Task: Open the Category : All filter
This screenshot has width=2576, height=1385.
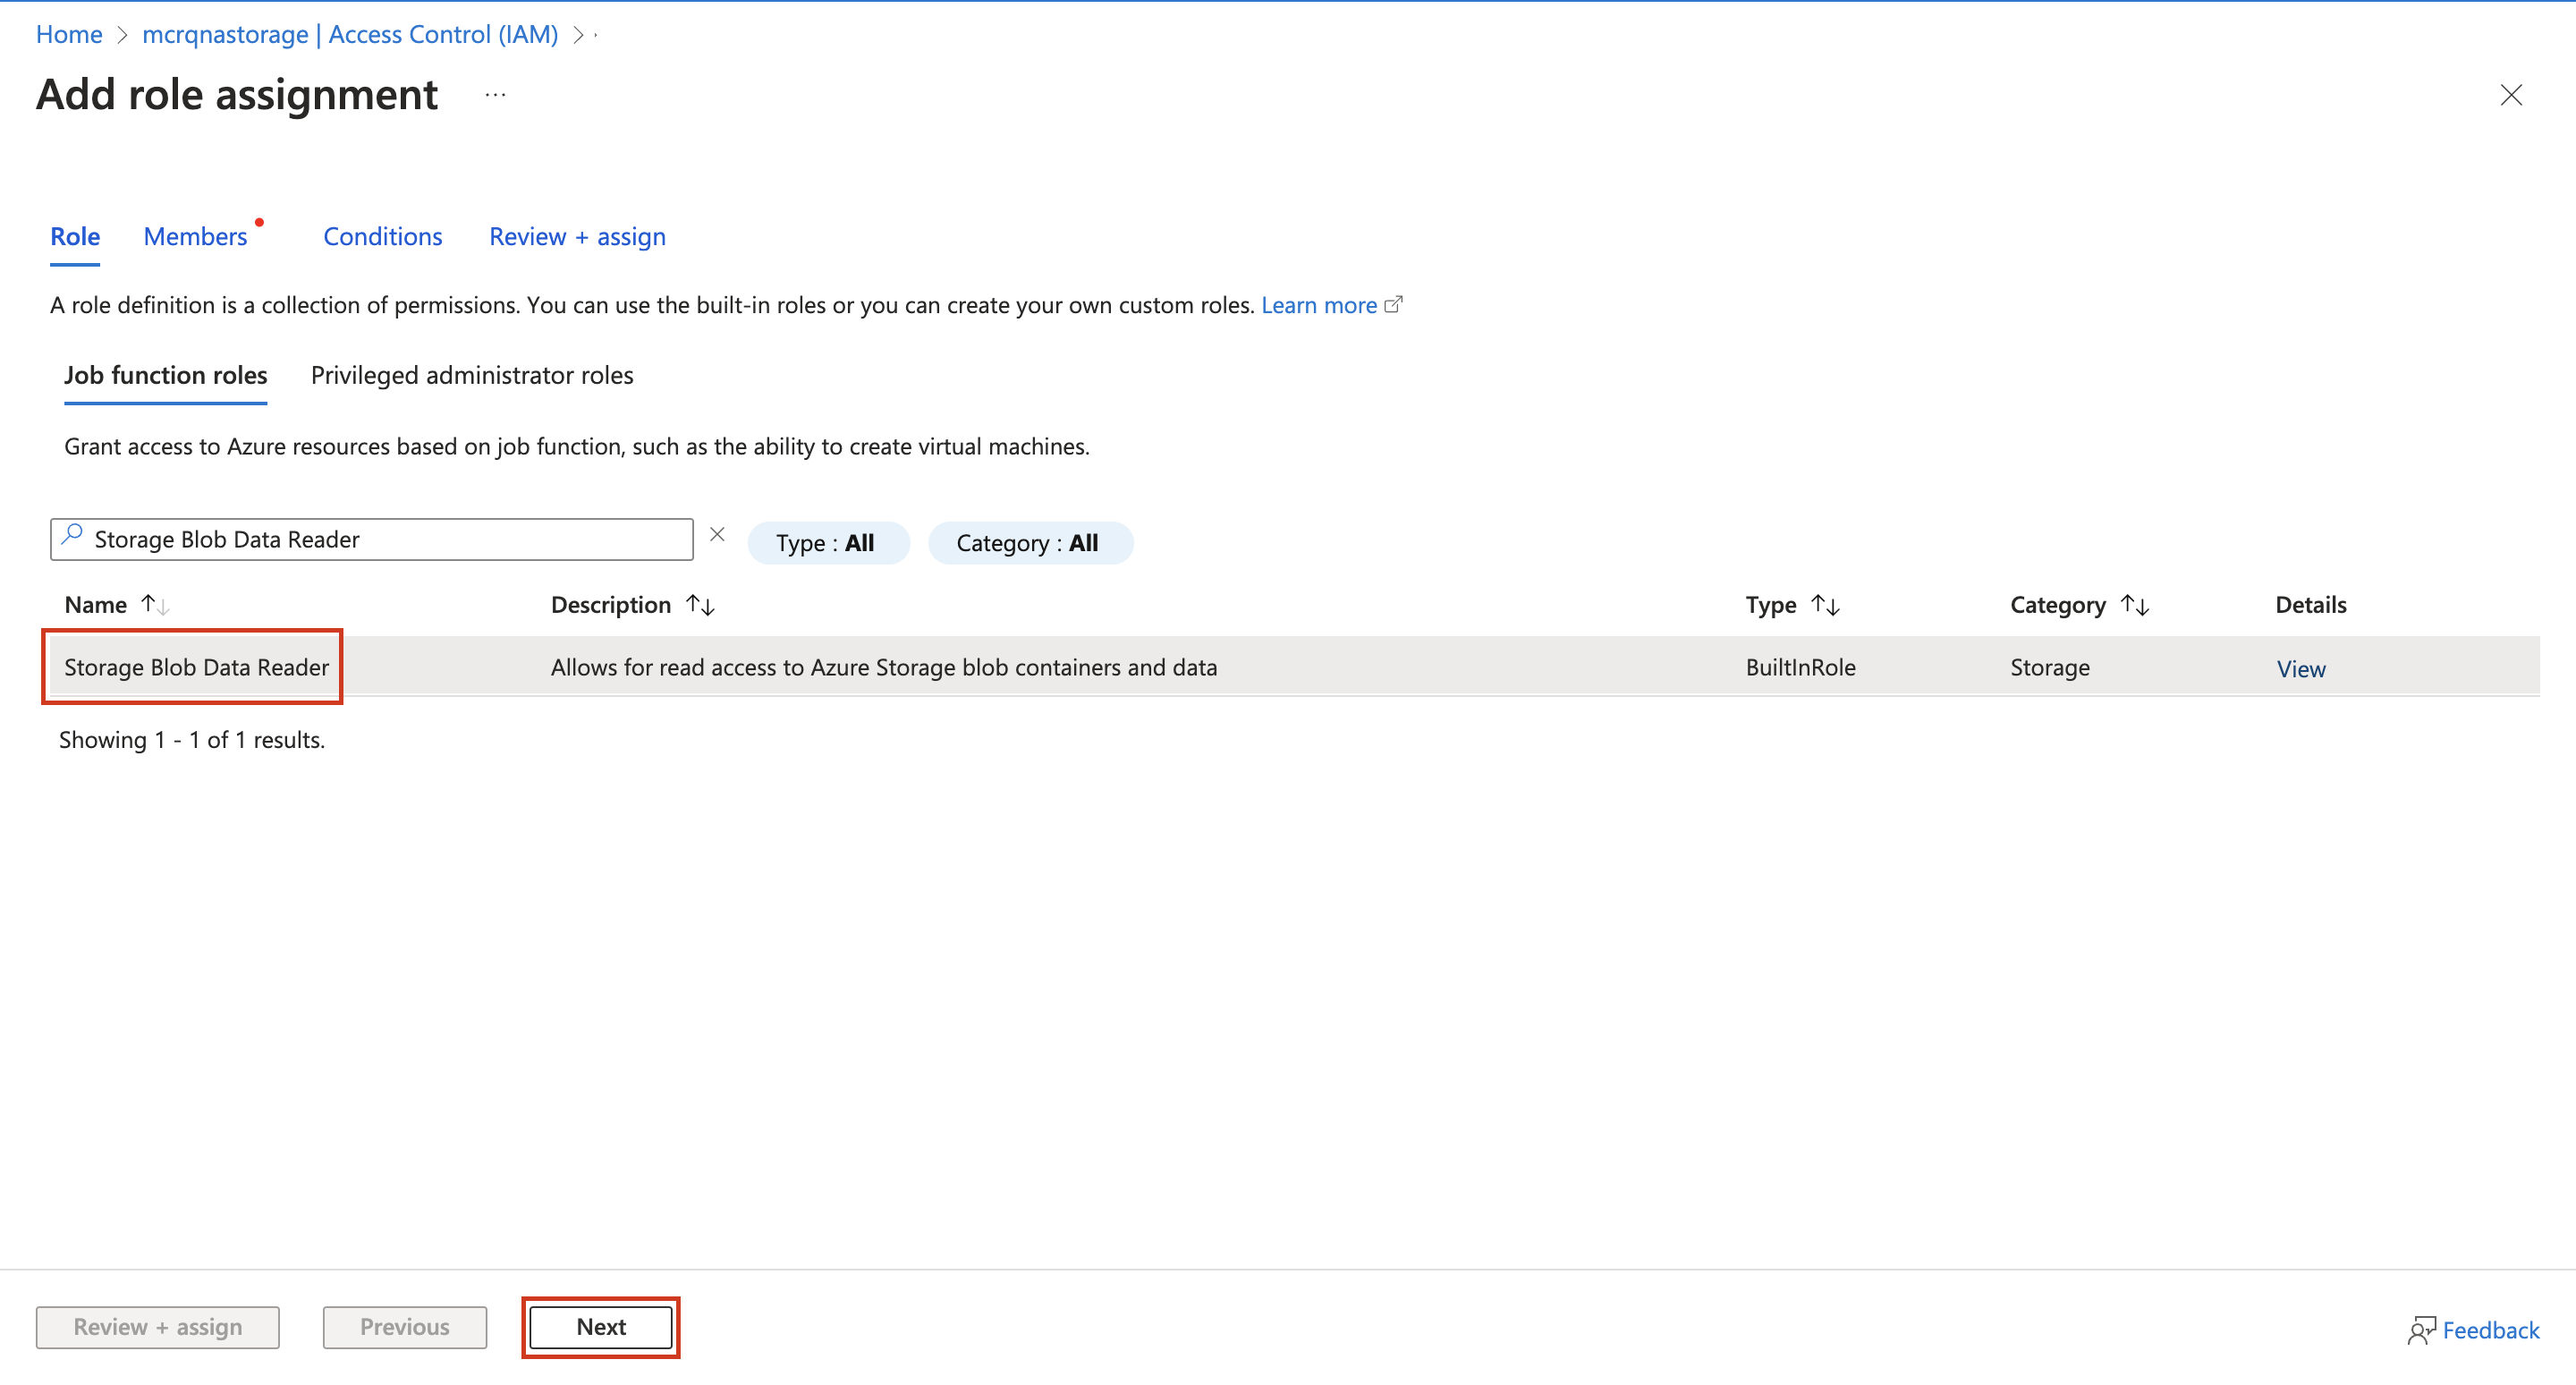Action: tap(1030, 543)
